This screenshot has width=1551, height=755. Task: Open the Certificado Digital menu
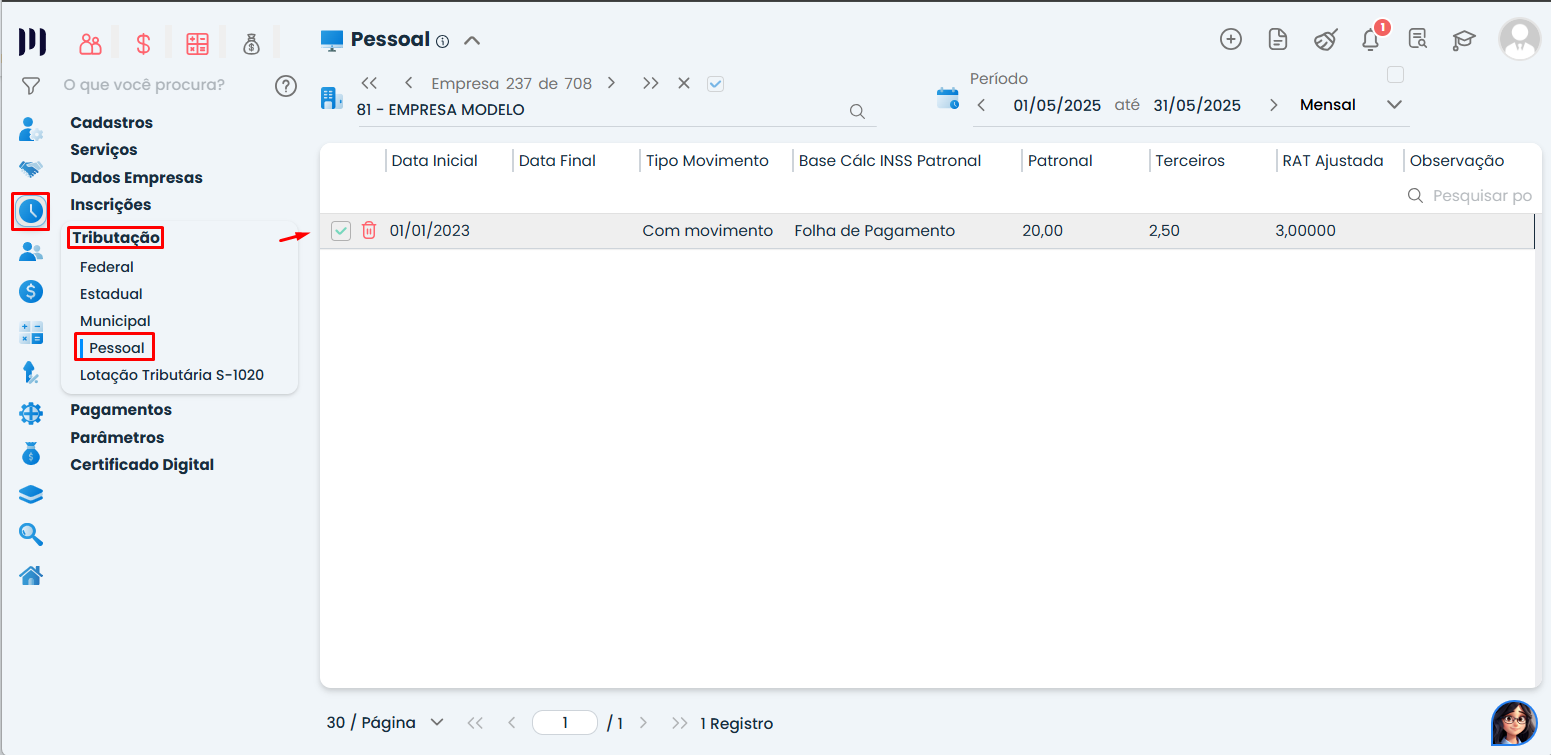(142, 465)
